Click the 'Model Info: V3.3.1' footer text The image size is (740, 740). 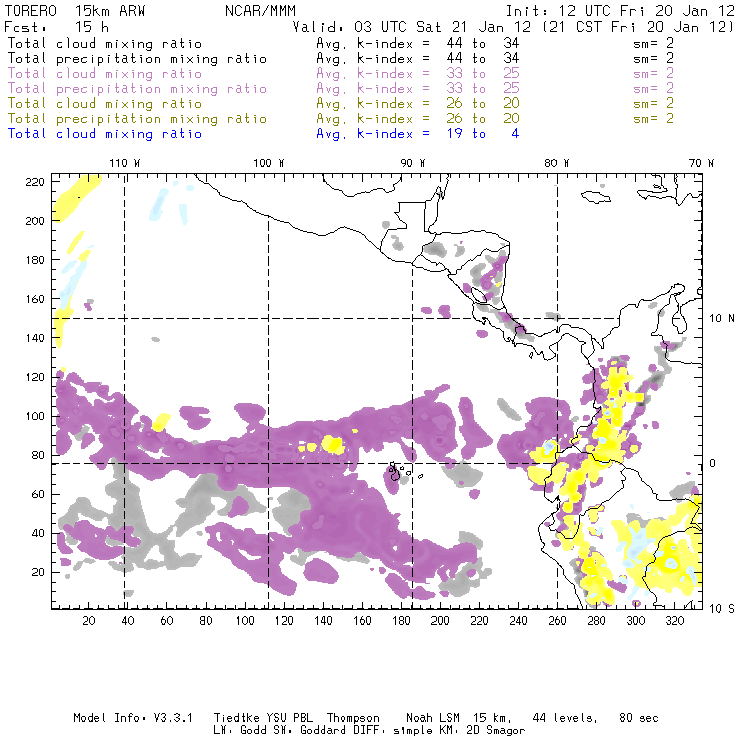pyautogui.click(x=133, y=718)
